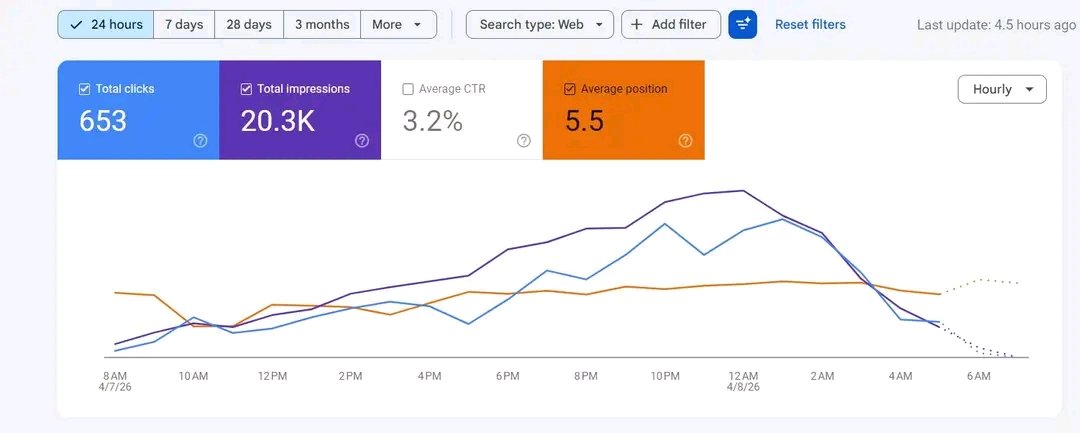The width and height of the screenshot is (1080, 433).
Task: Open help icon on Total clicks card
Action: (200, 141)
